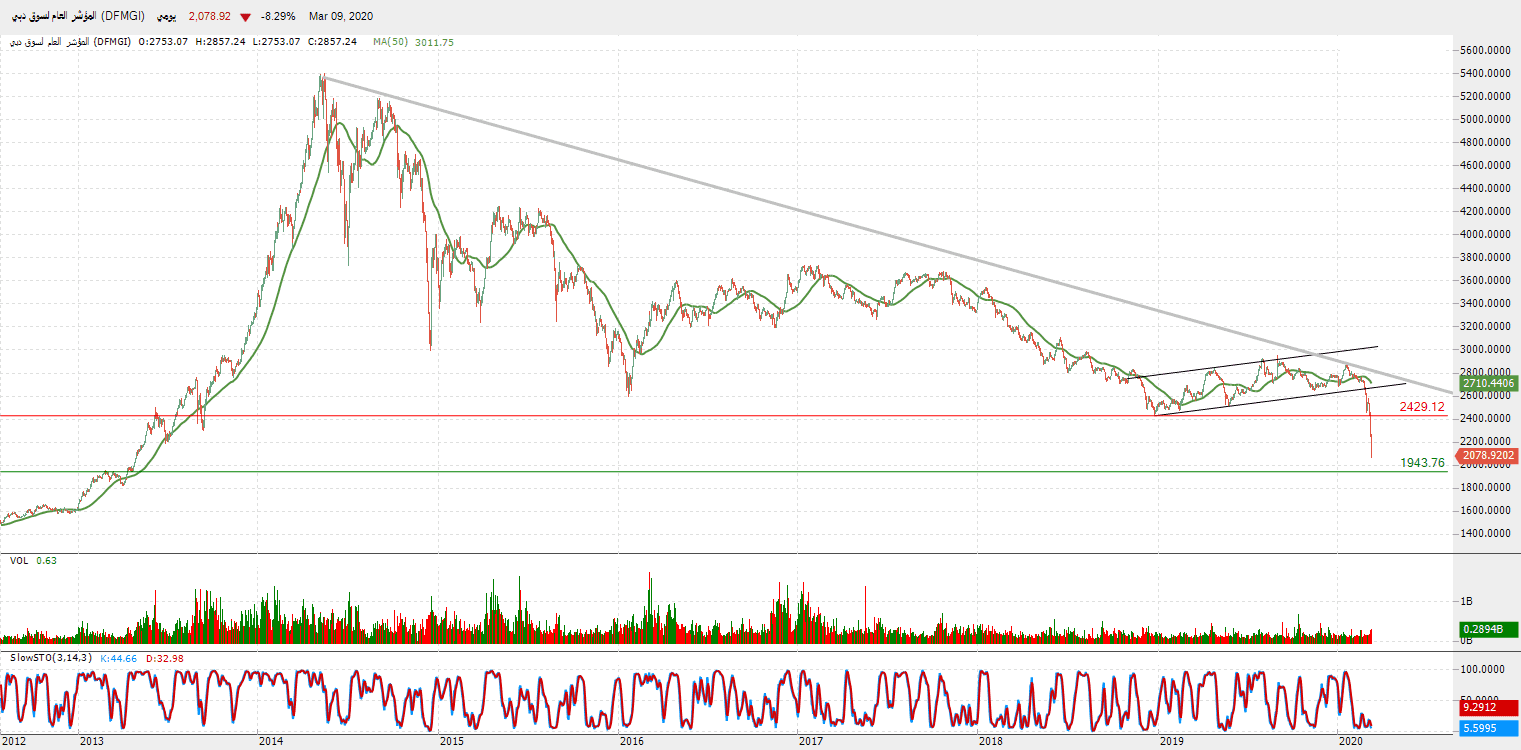The height and width of the screenshot is (750, 1521).
Task: Select the red 2429.12 level label
Action: pos(1422,407)
